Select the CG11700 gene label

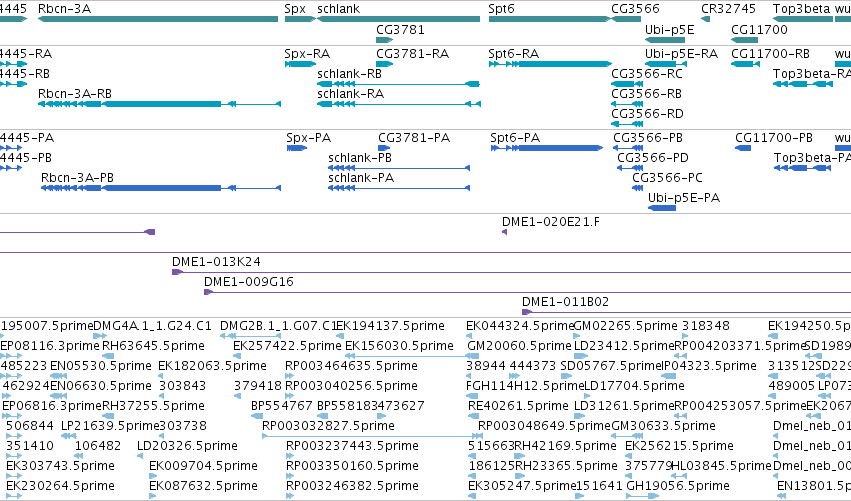click(759, 30)
